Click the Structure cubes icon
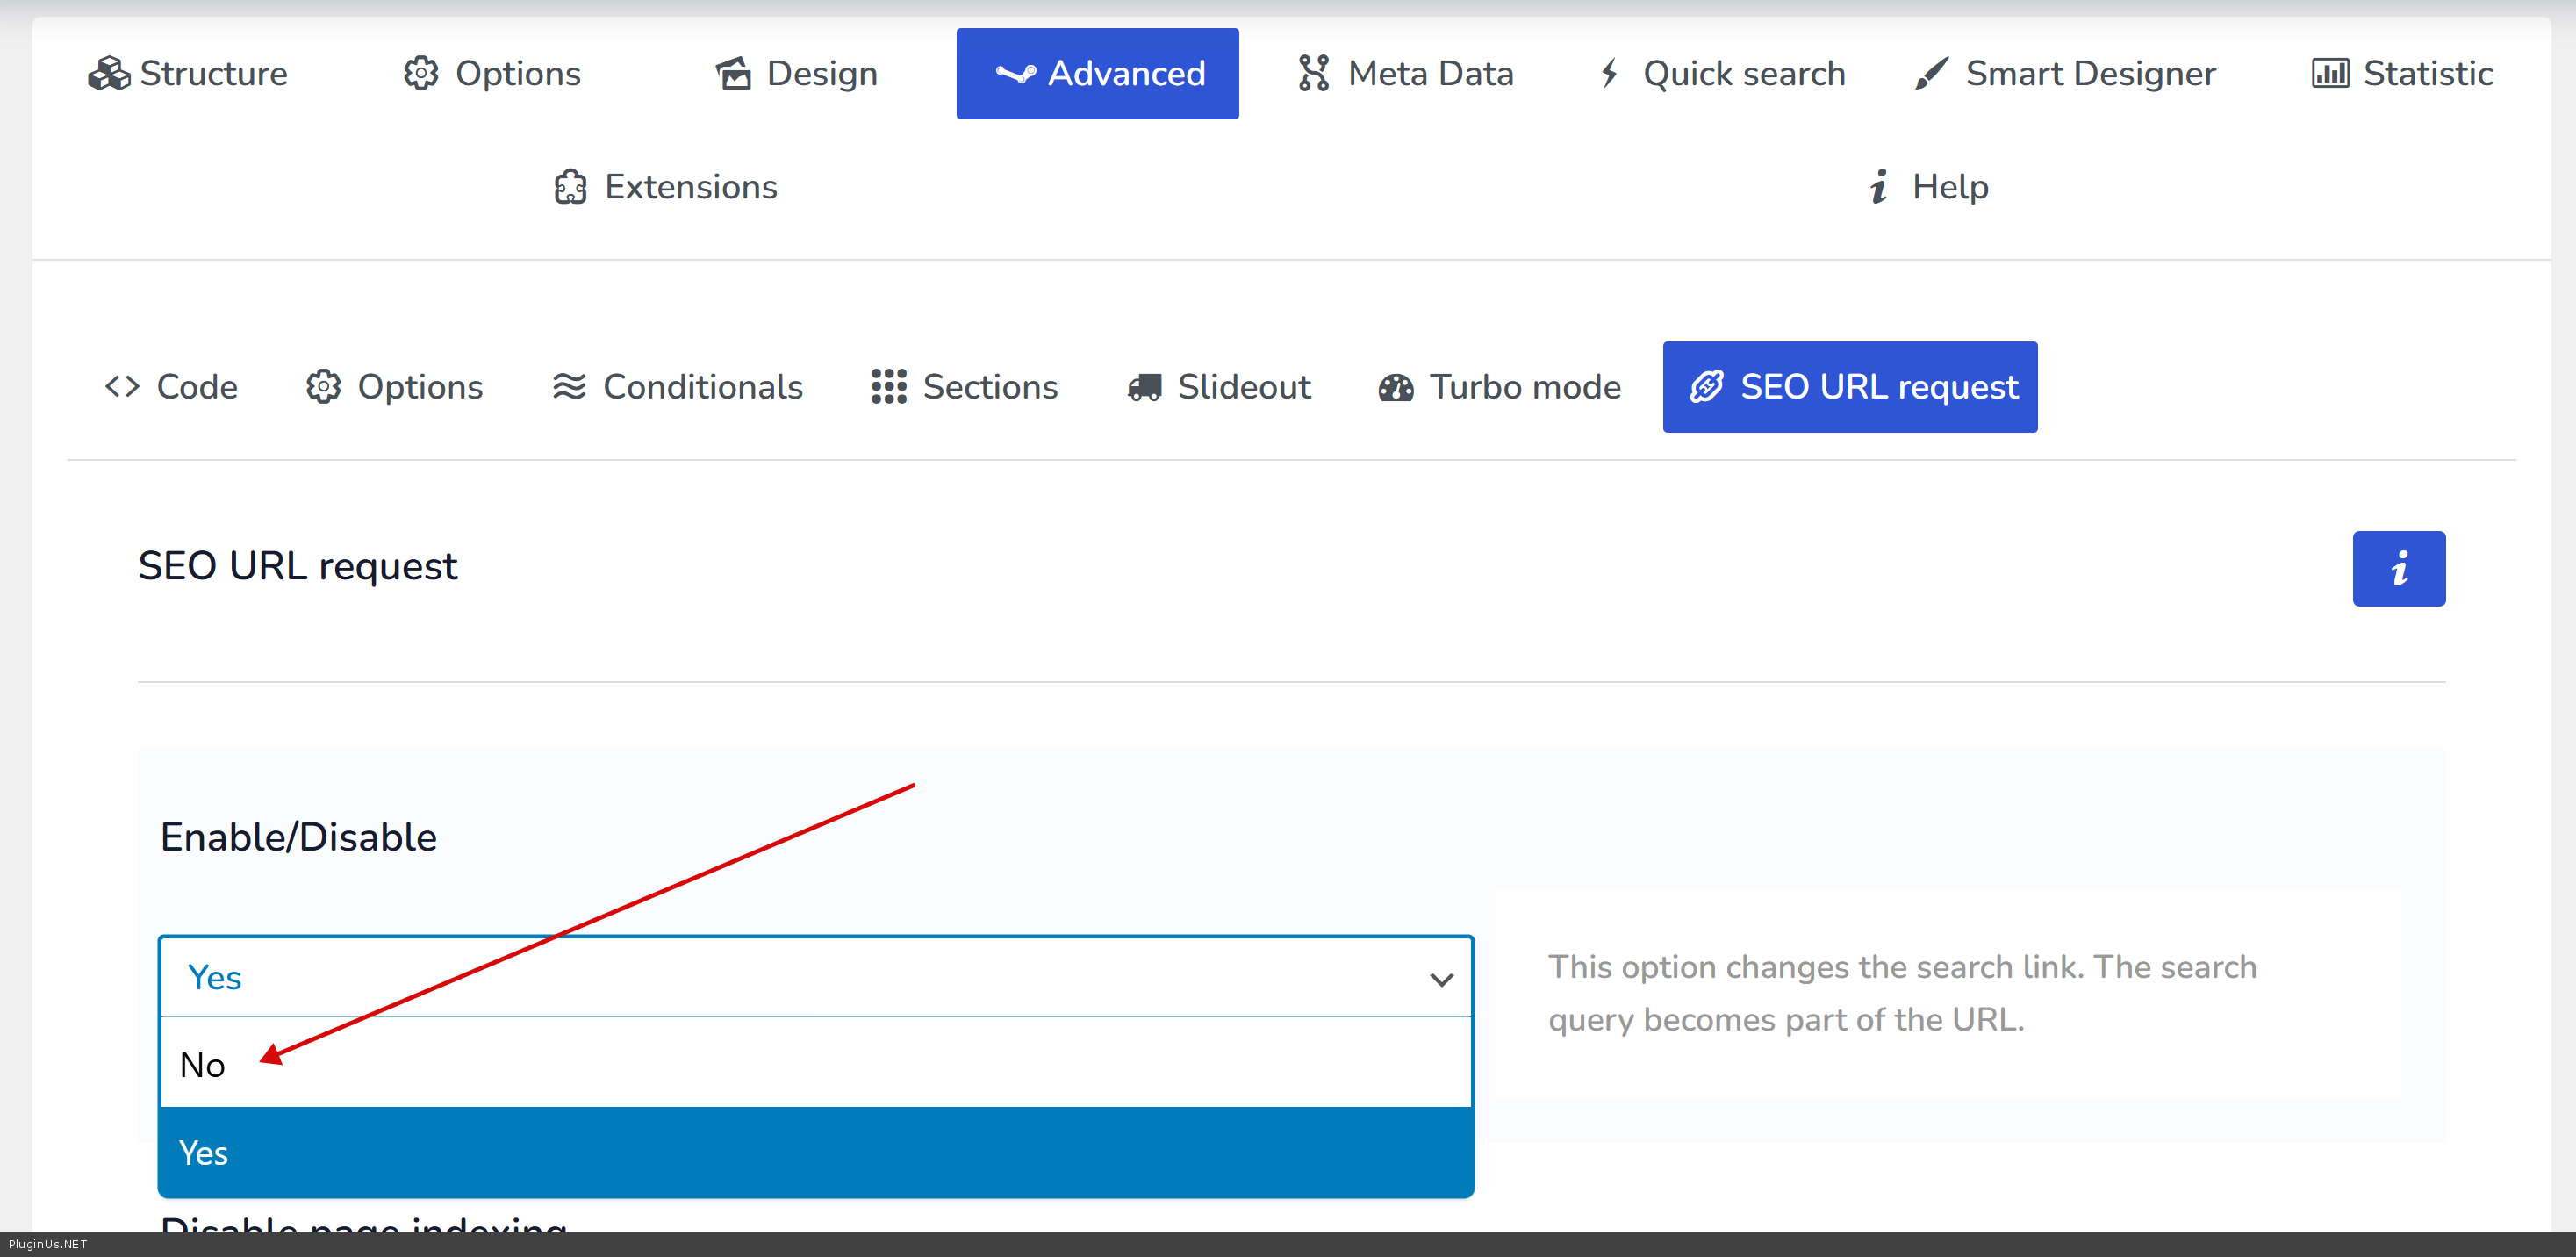 tap(108, 74)
